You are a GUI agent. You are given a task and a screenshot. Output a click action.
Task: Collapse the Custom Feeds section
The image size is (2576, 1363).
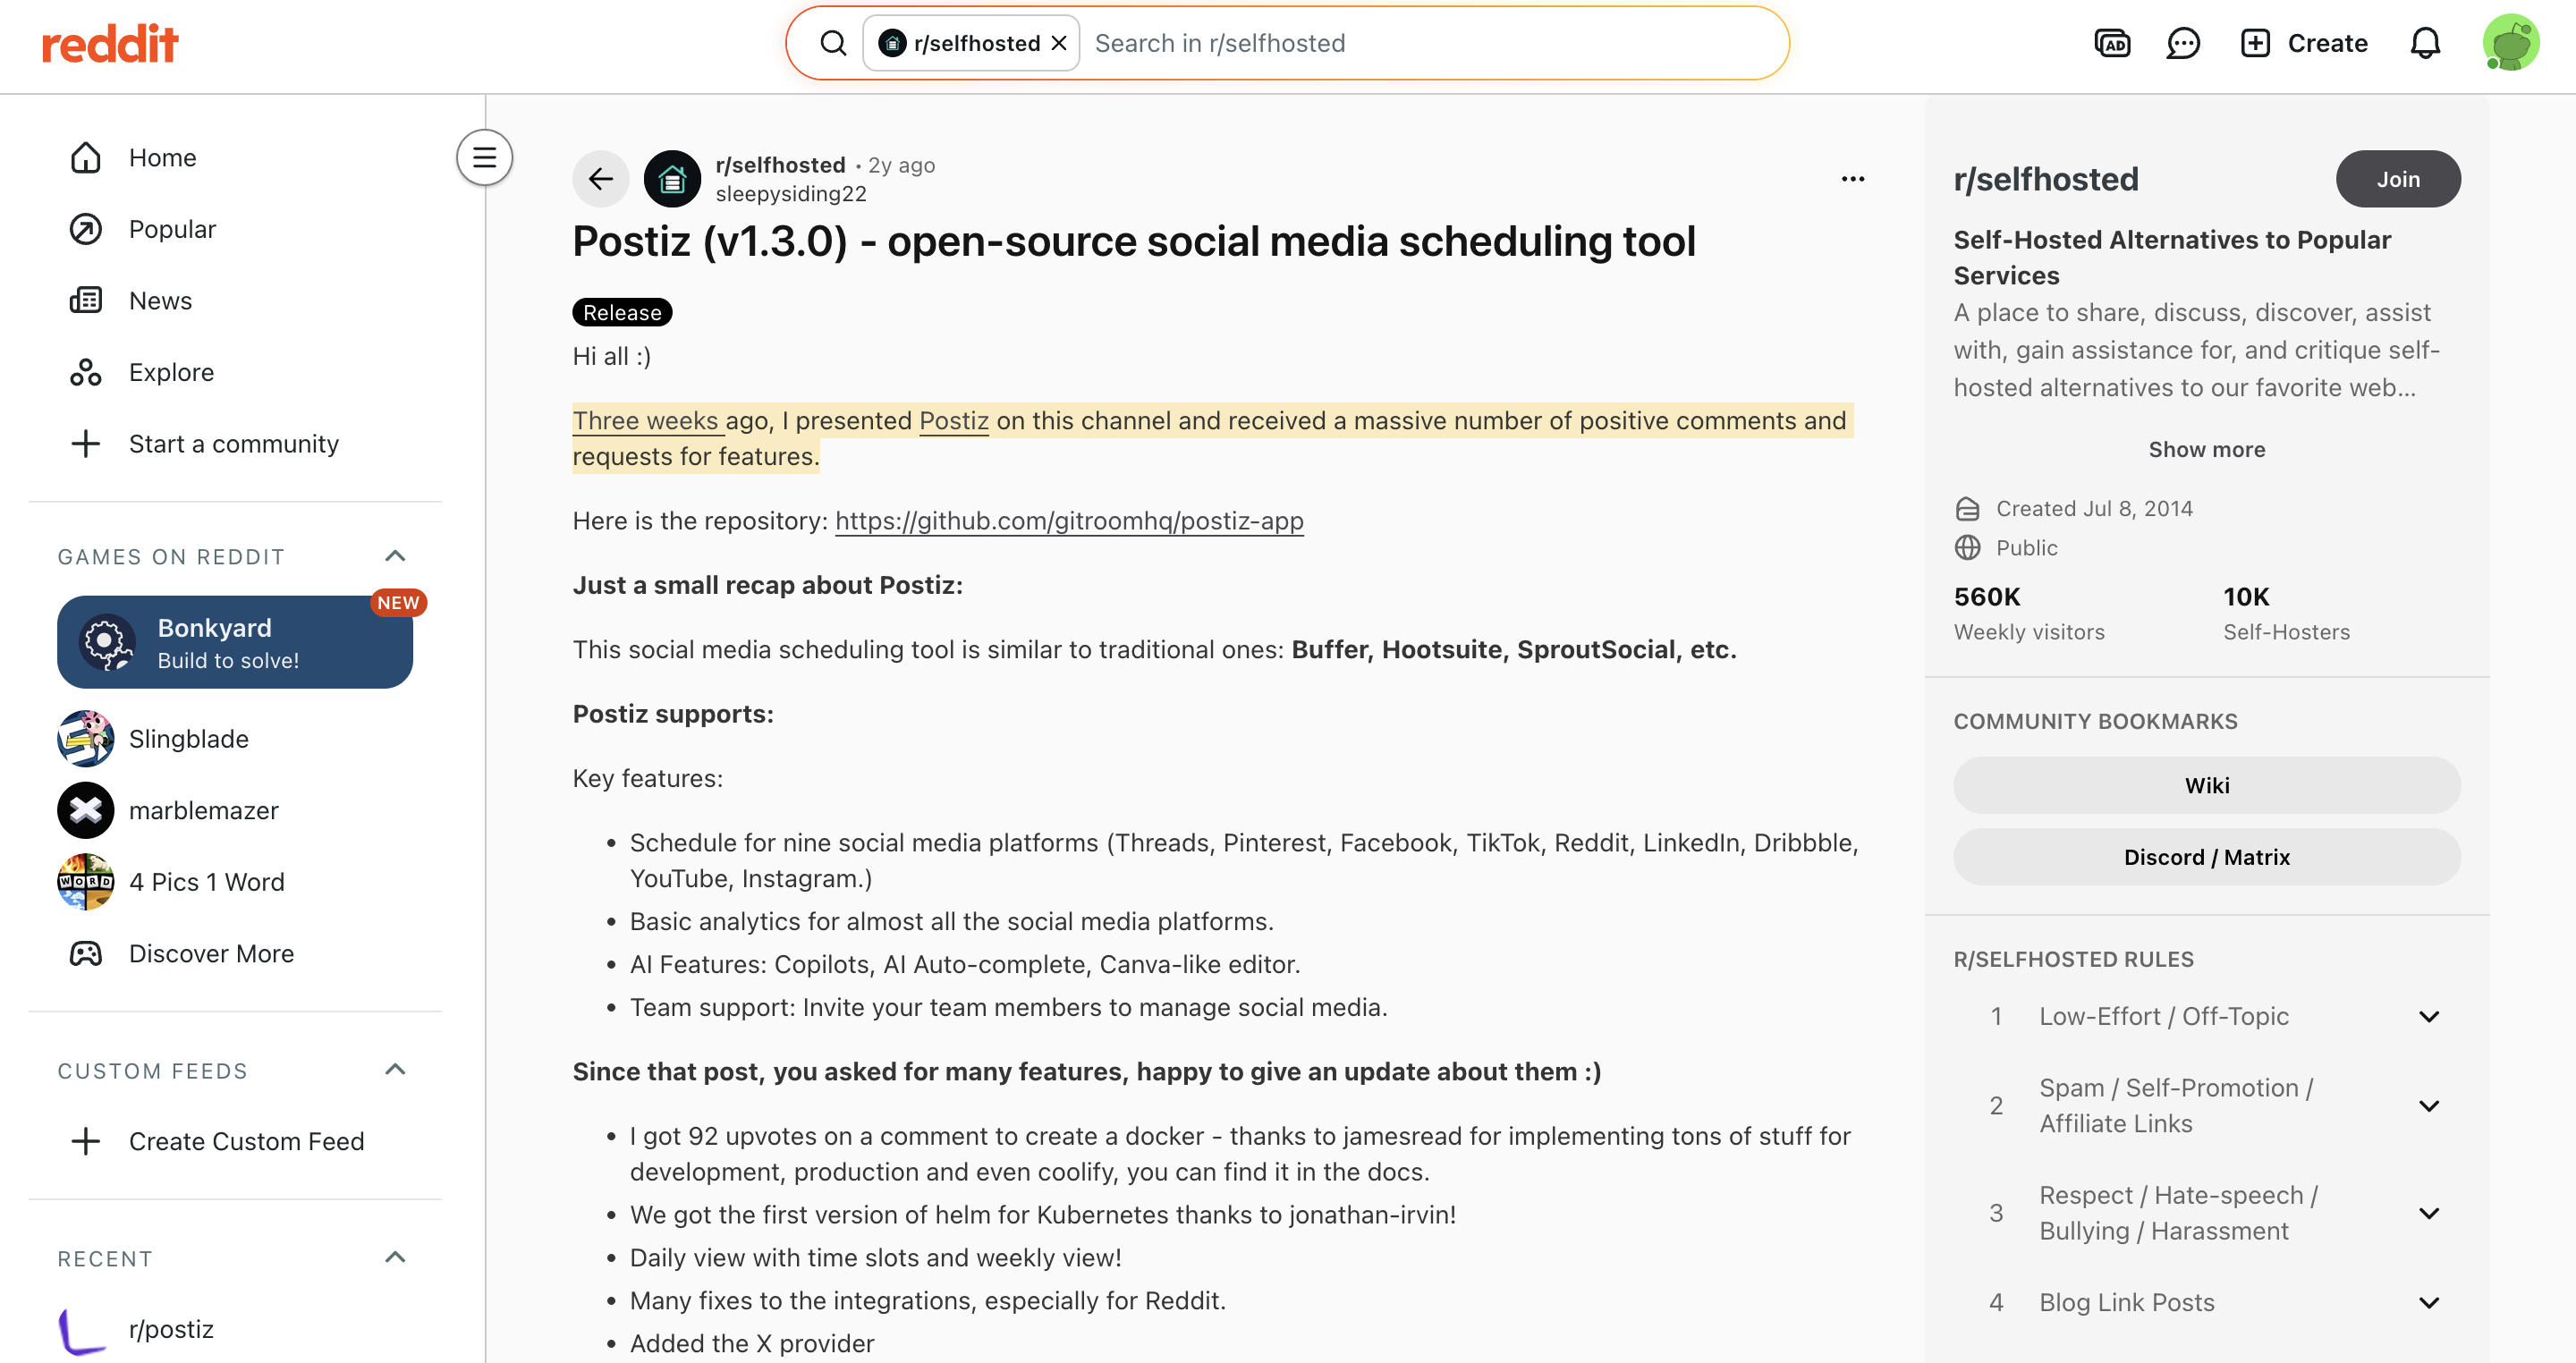(395, 1070)
